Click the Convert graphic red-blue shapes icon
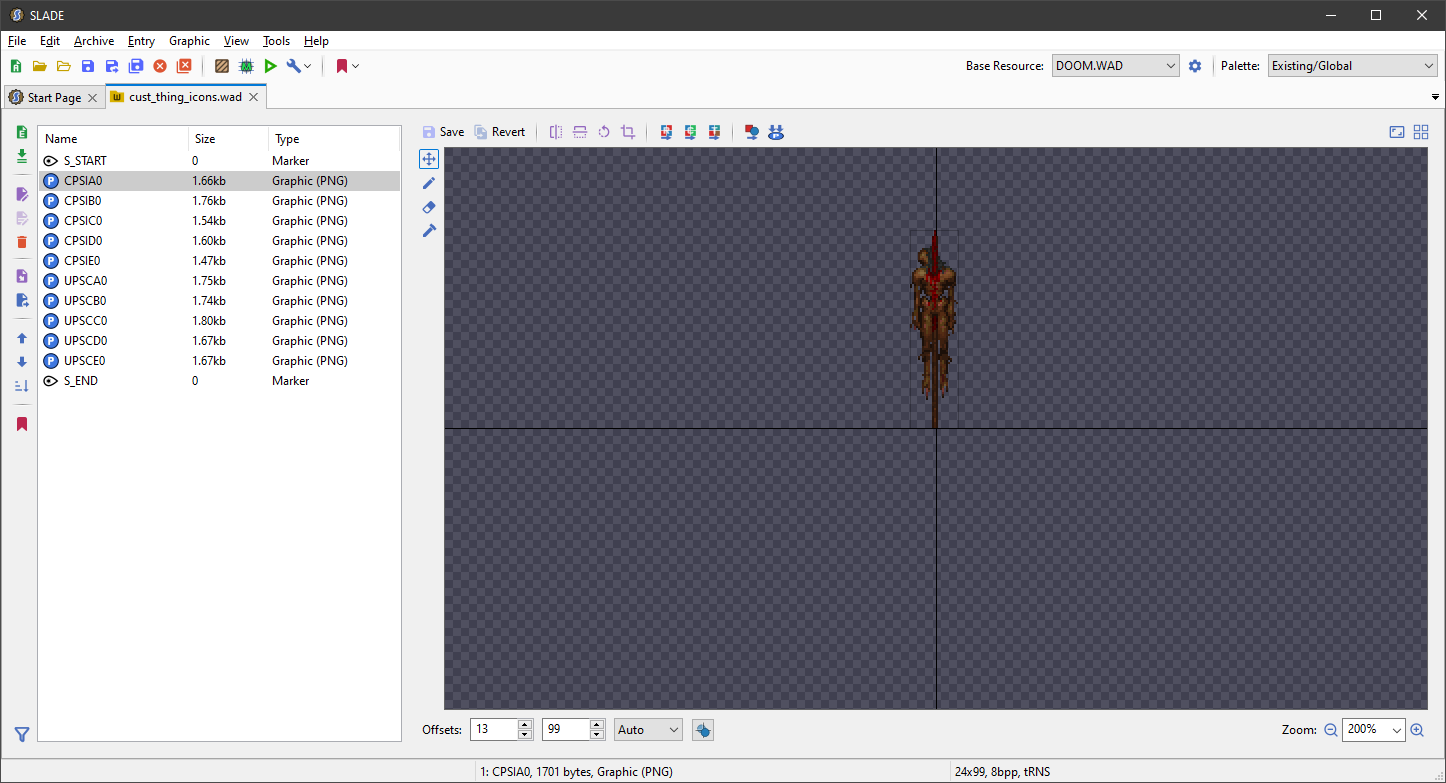The height and width of the screenshot is (783, 1446). point(752,132)
